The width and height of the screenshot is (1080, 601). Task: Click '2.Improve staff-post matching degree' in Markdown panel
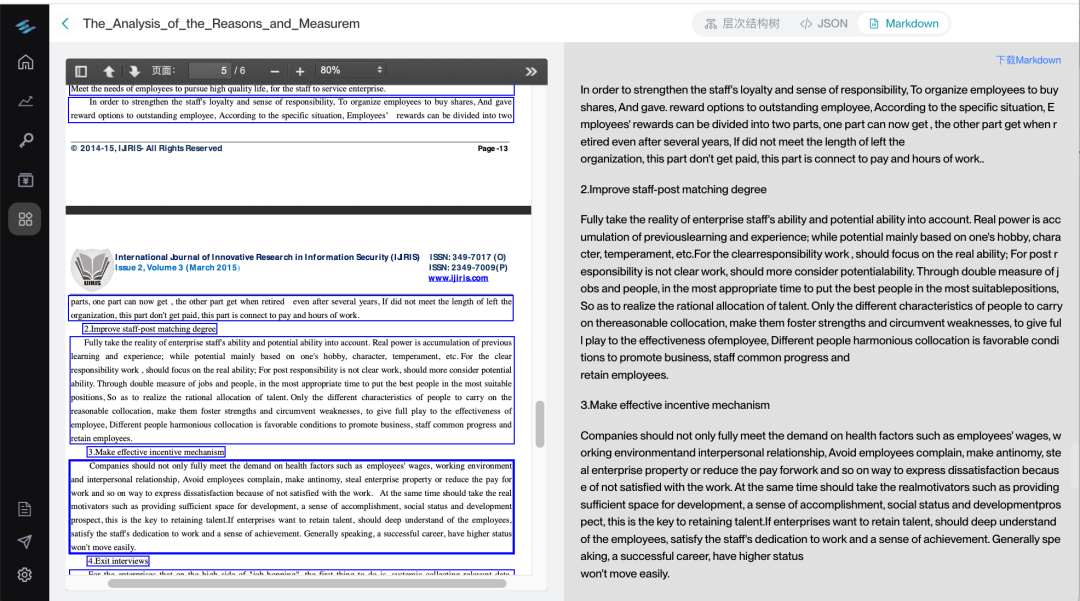(x=673, y=189)
